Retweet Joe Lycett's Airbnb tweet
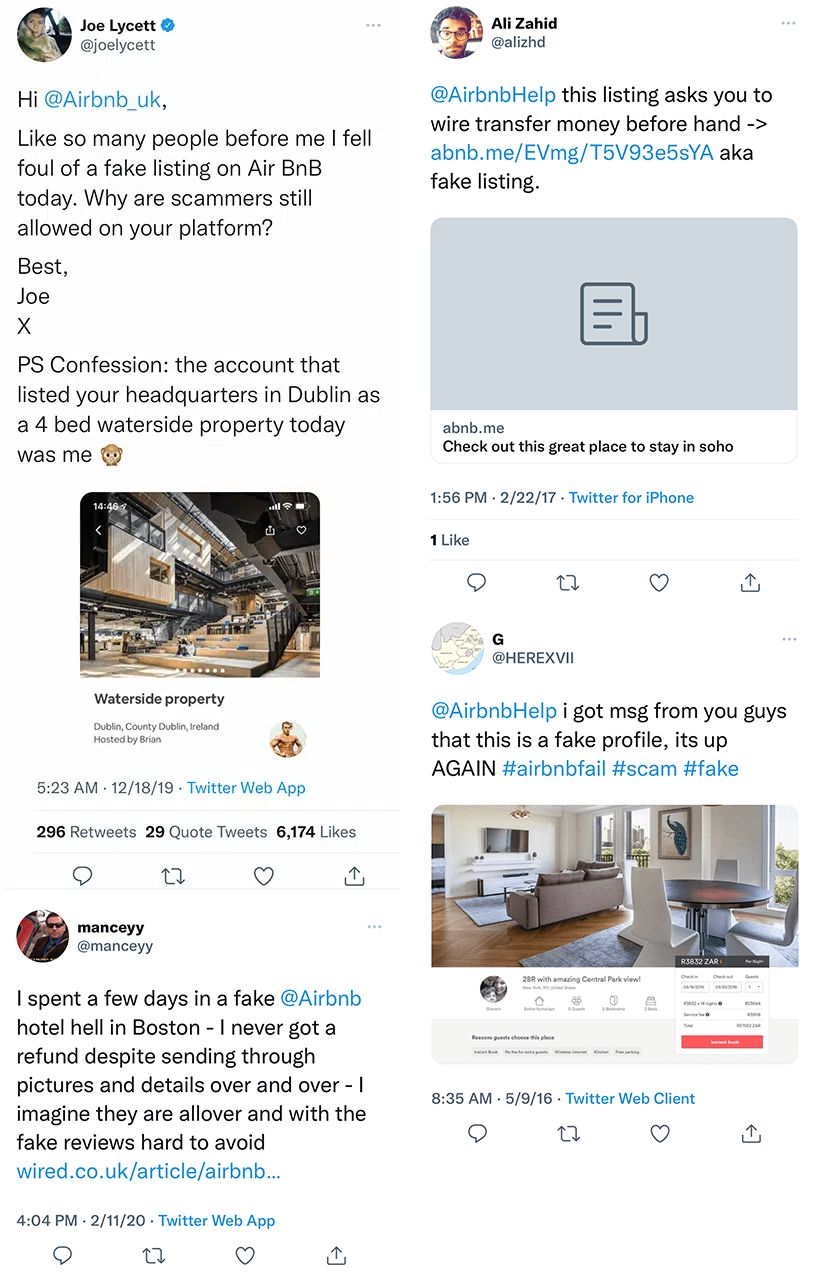813x1274 pixels. tap(173, 876)
